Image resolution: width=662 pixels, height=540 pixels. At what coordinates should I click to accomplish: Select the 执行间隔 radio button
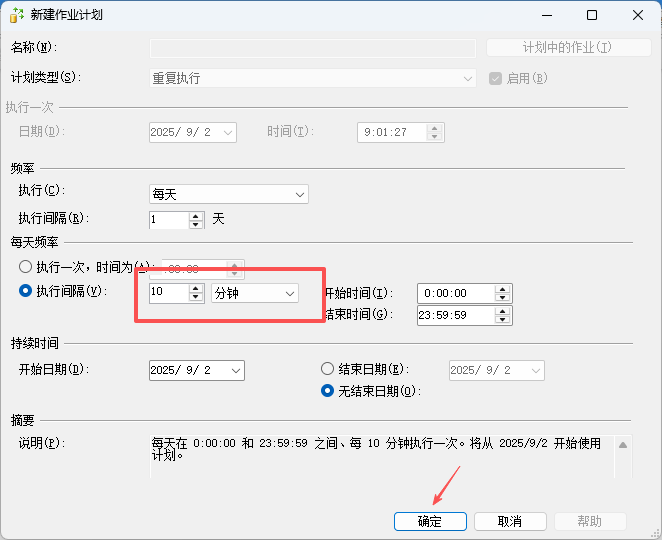pos(26,291)
